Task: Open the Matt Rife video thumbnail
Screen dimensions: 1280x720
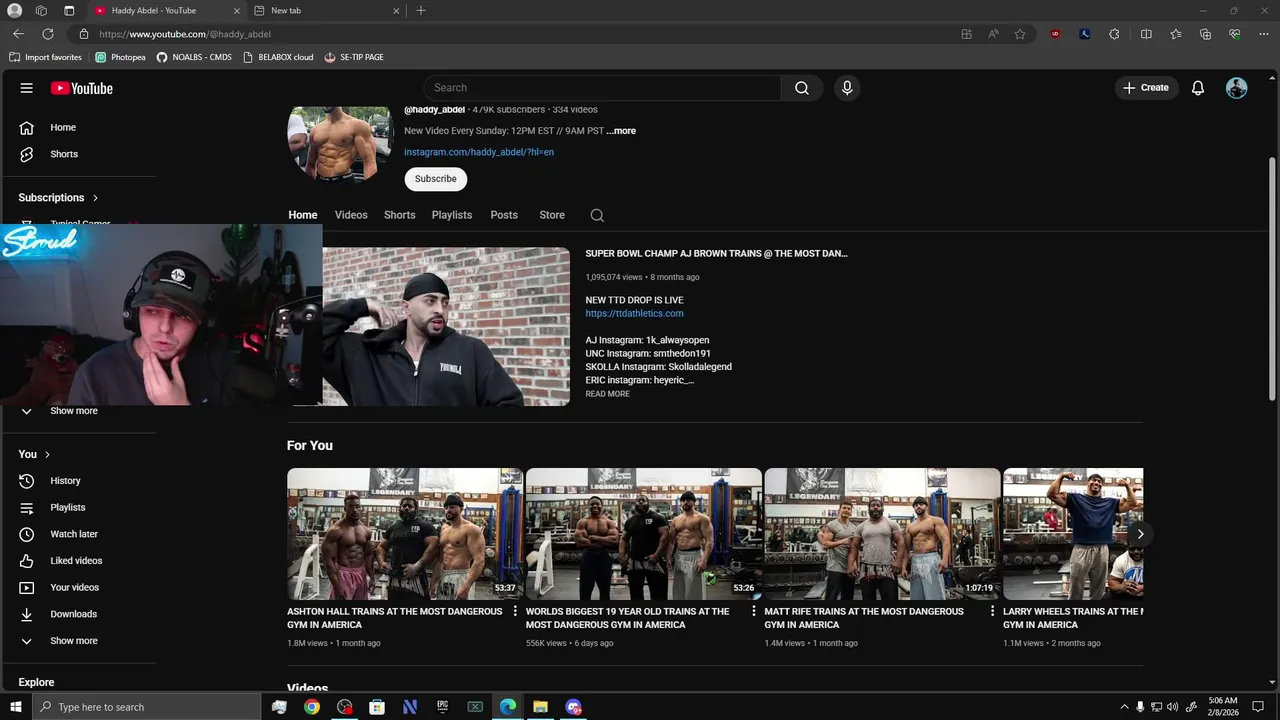Action: [882, 534]
